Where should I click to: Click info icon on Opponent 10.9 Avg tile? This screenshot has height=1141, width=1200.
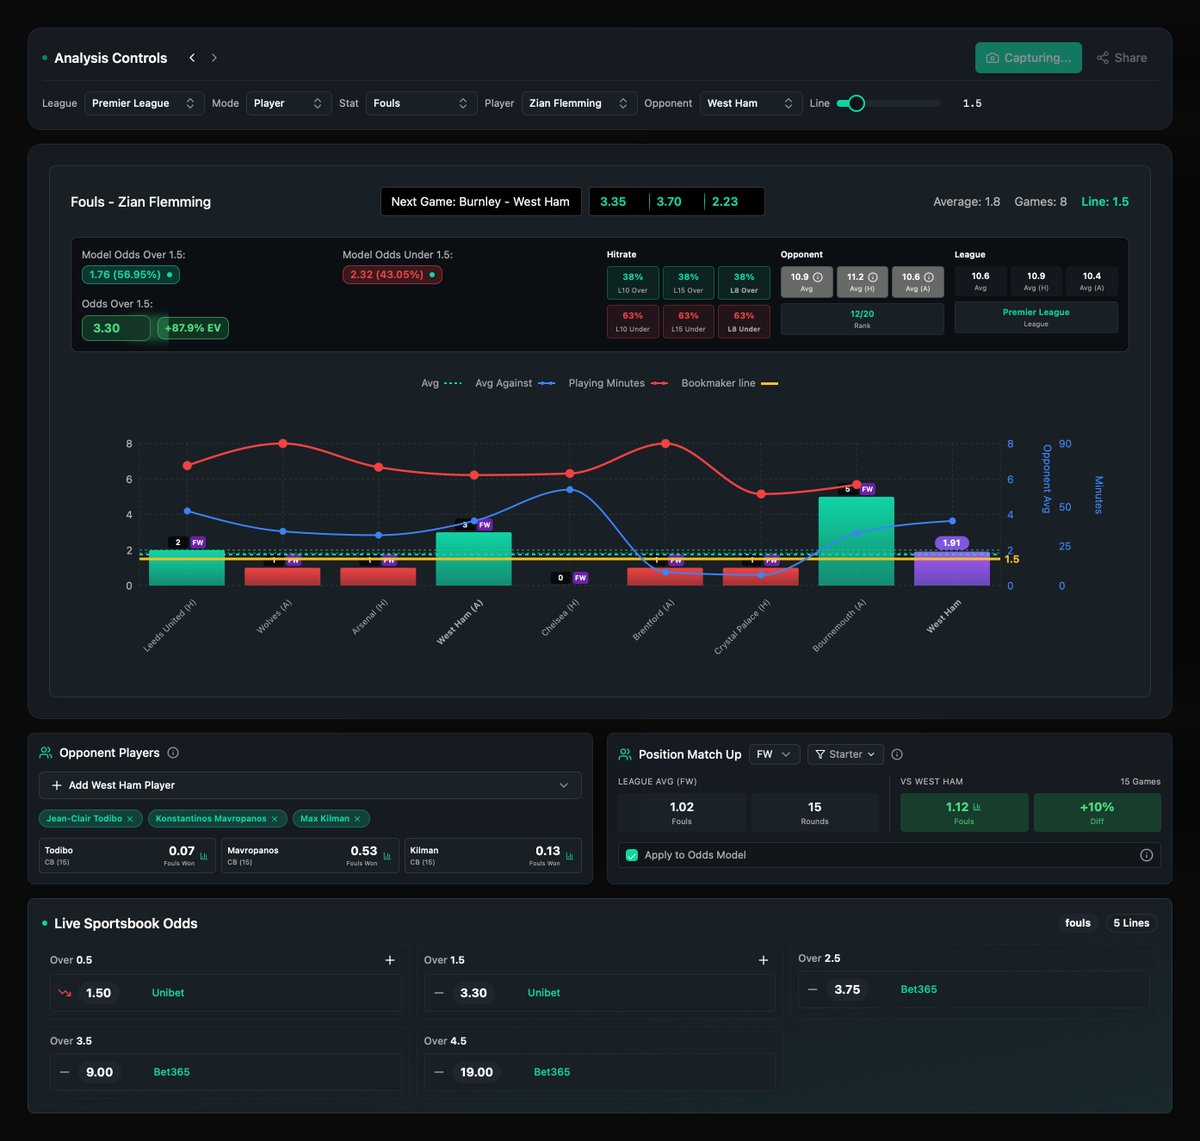(817, 277)
